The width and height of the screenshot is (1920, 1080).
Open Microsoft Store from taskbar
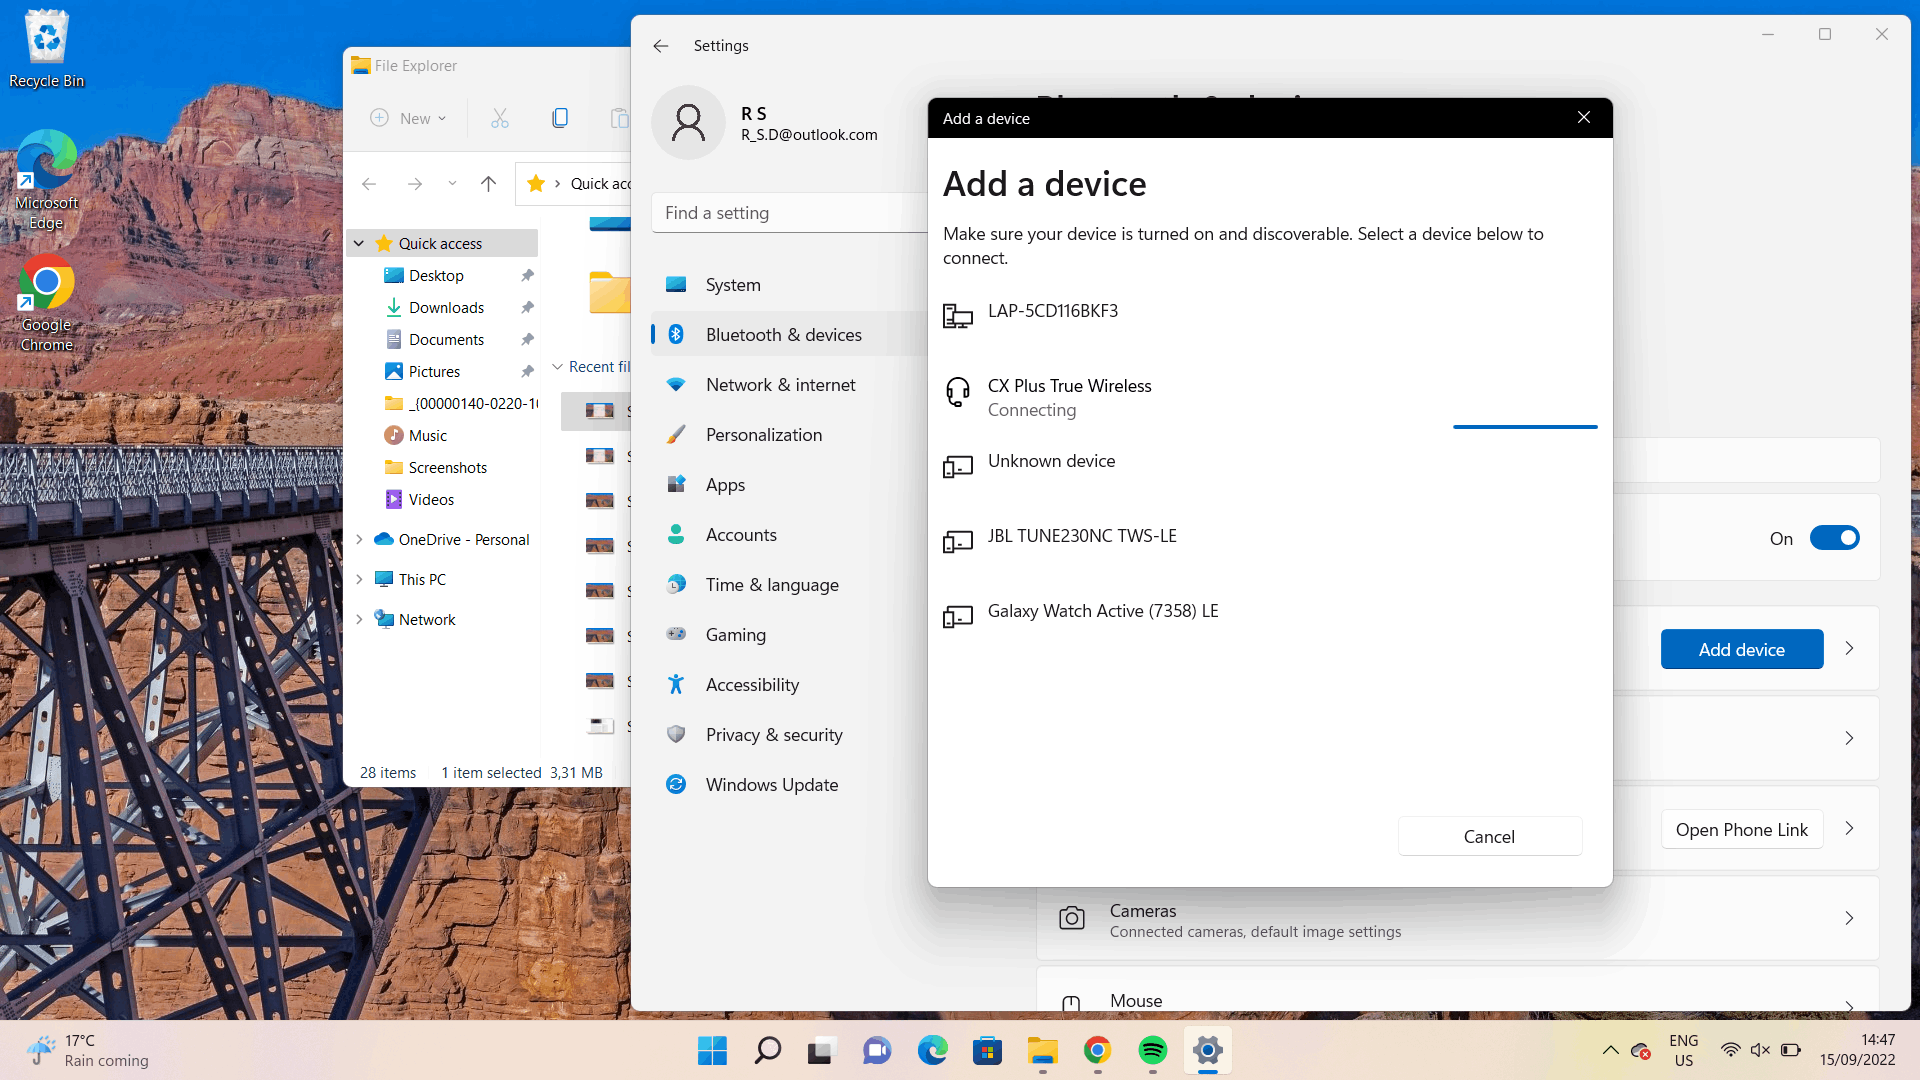pos(987,1050)
